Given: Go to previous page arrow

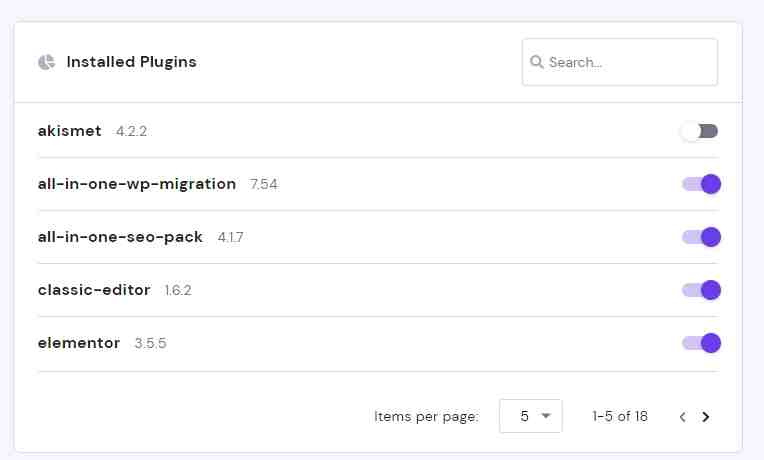Looking at the screenshot, I should click(x=683, y=417).
